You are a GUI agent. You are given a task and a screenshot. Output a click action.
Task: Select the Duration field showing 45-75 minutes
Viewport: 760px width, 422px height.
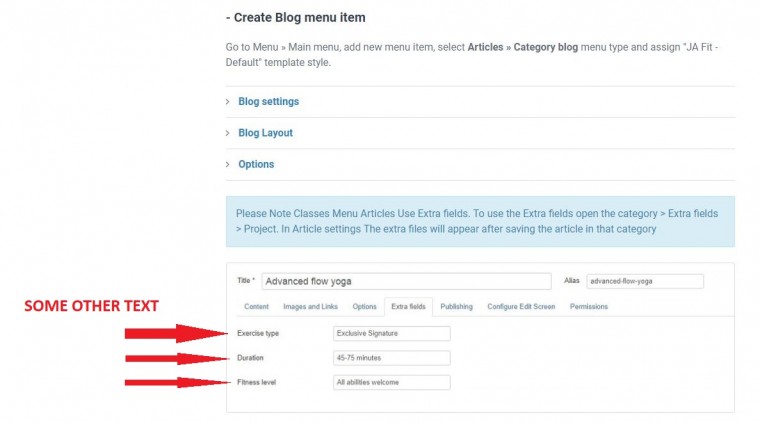pyautogui.click(x=391, y=358)
